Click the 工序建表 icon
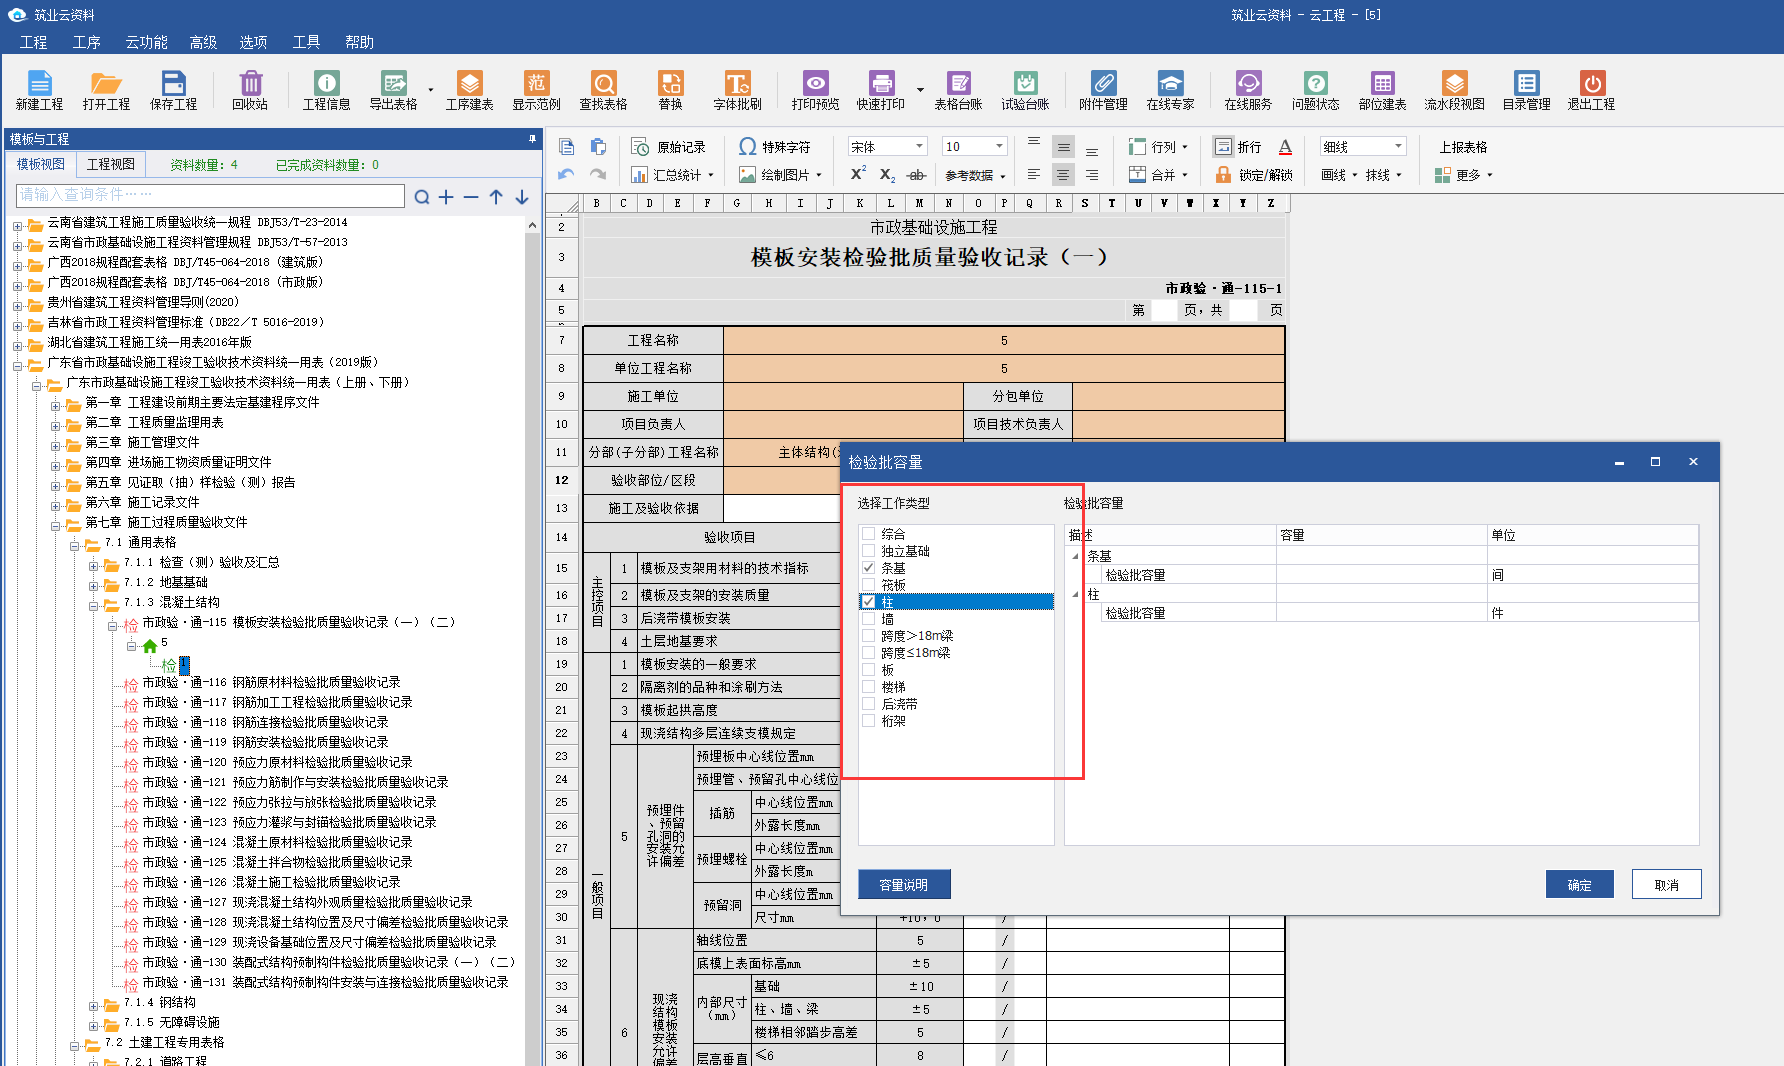The width and height of the screenshot is (1784, 1066). pyautogui.click(x=469, y=90)
